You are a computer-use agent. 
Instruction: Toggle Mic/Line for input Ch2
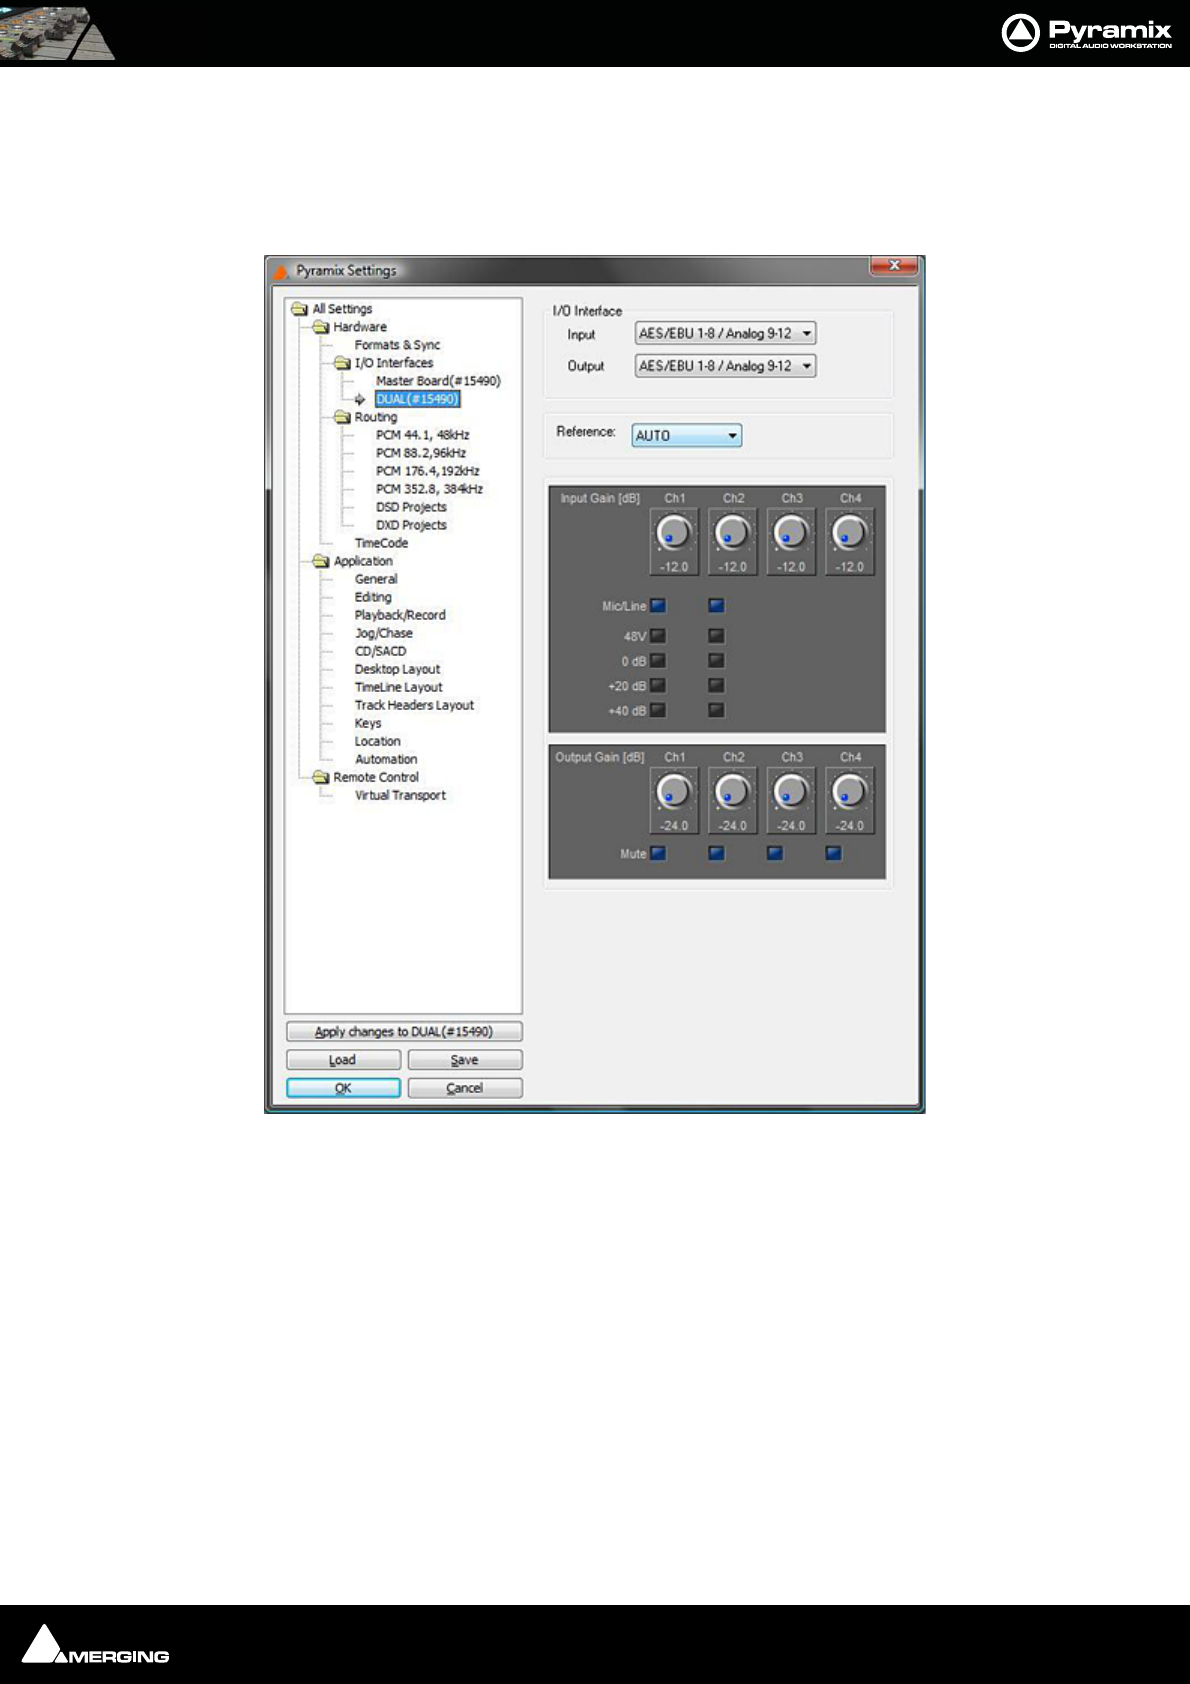(716, 605)
